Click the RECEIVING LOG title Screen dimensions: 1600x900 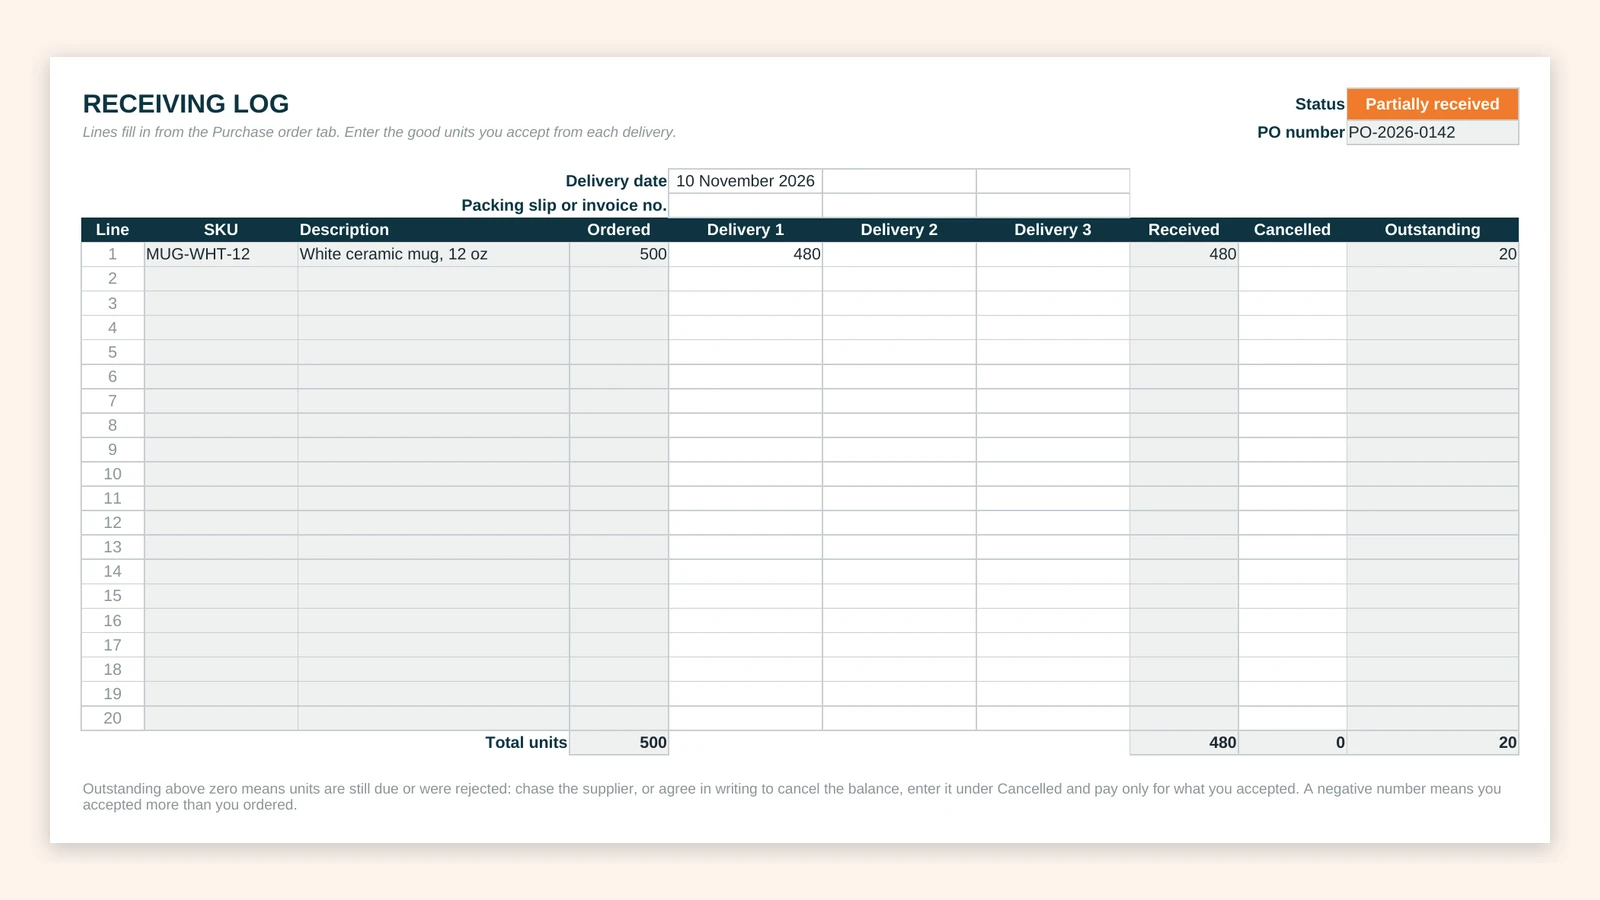[186, 104]
